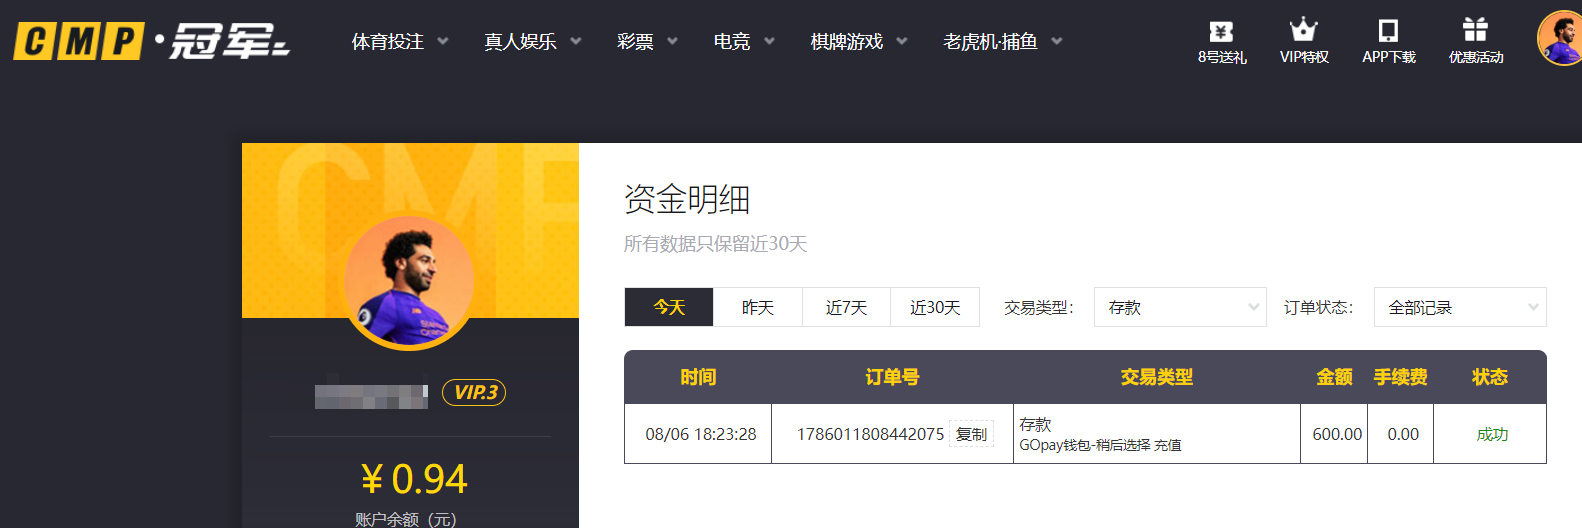Expand the 棋牌游戏 menu
This screenshot has width=1582, height=528.
pos(859,41)
